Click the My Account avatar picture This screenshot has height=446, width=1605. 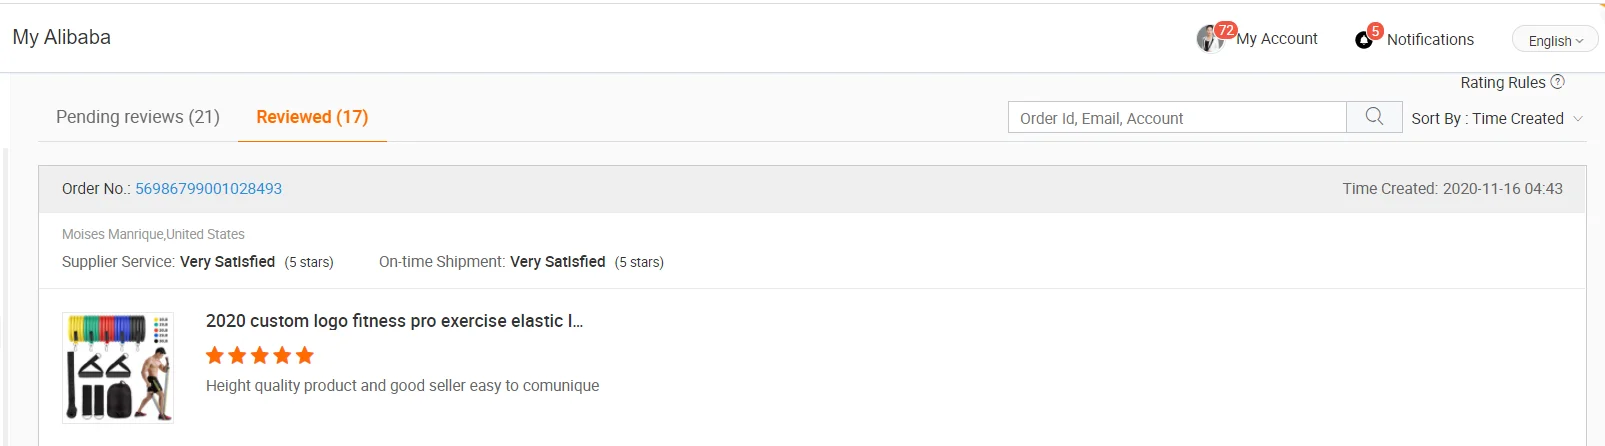point(1209,39)
